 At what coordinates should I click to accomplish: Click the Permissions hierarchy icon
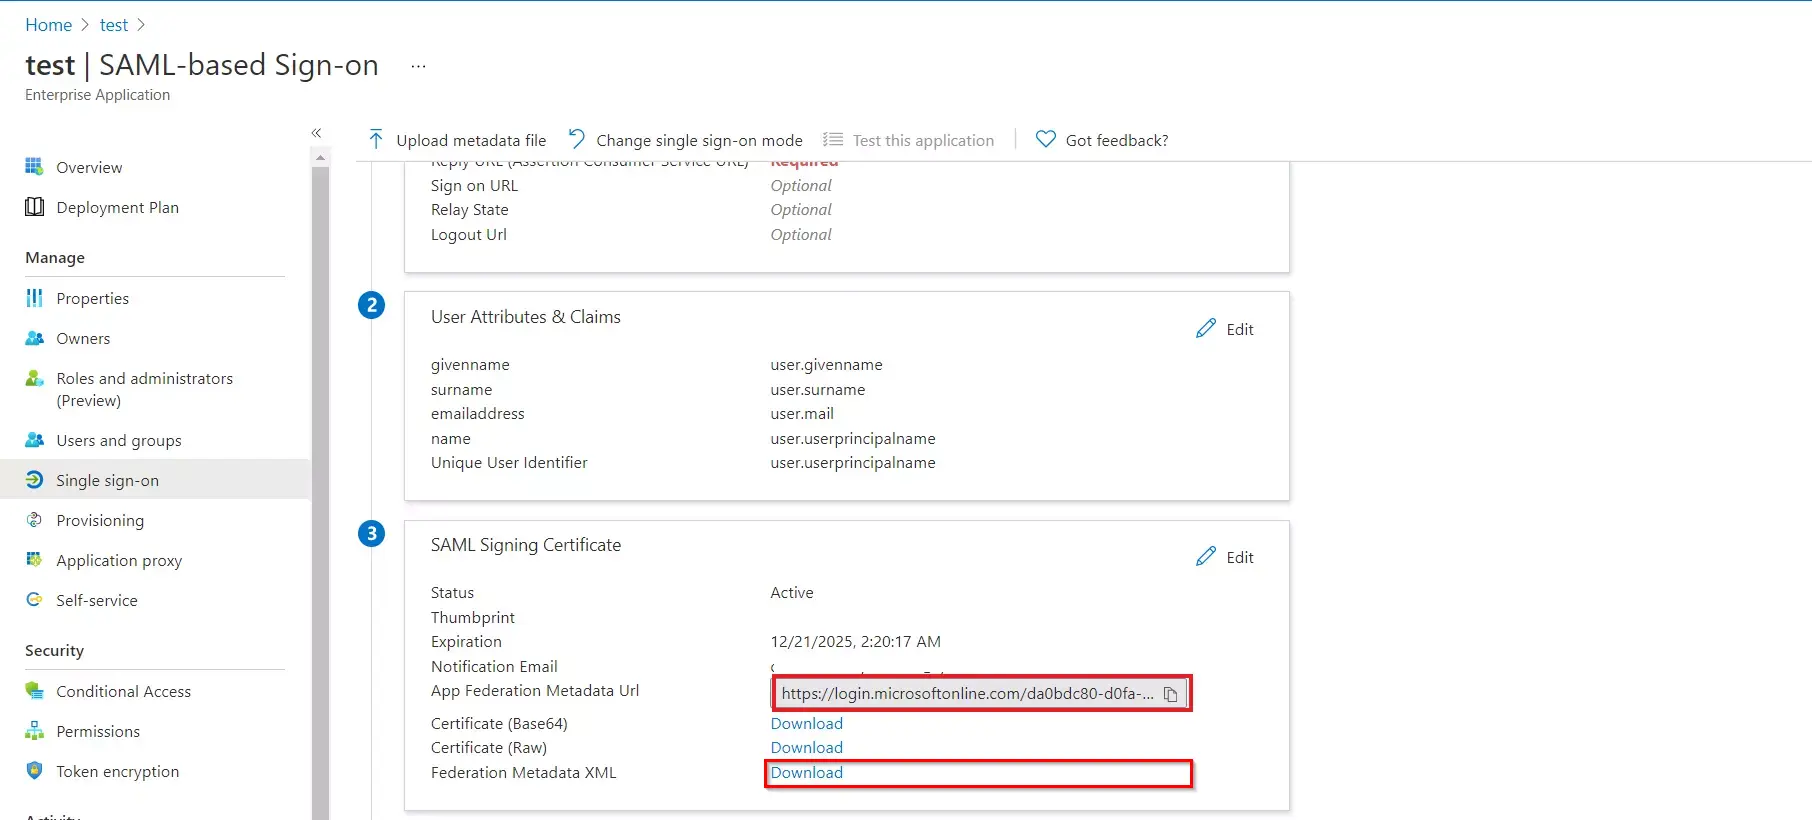34,731
